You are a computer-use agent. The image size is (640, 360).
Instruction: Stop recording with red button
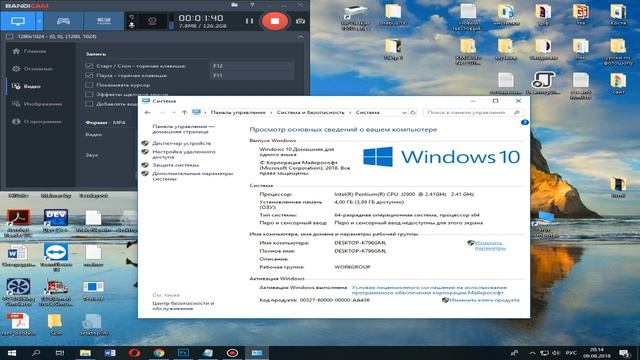275,21
